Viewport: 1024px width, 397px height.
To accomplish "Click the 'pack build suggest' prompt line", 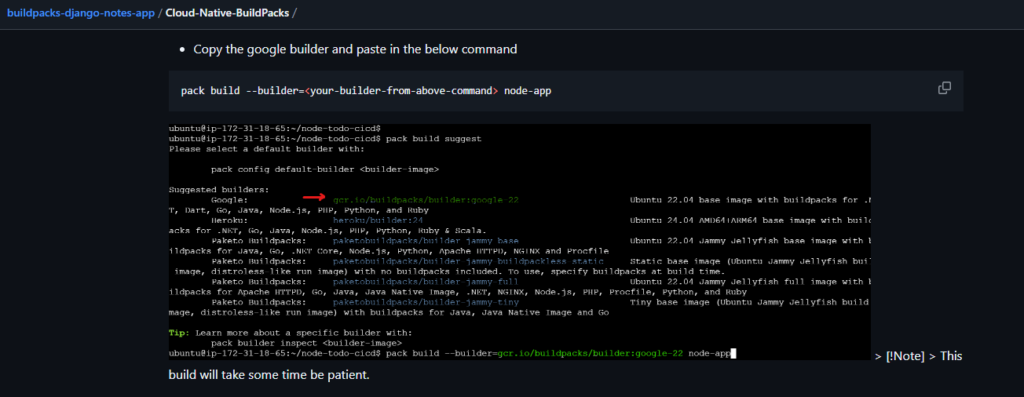I will pos(325,138).
